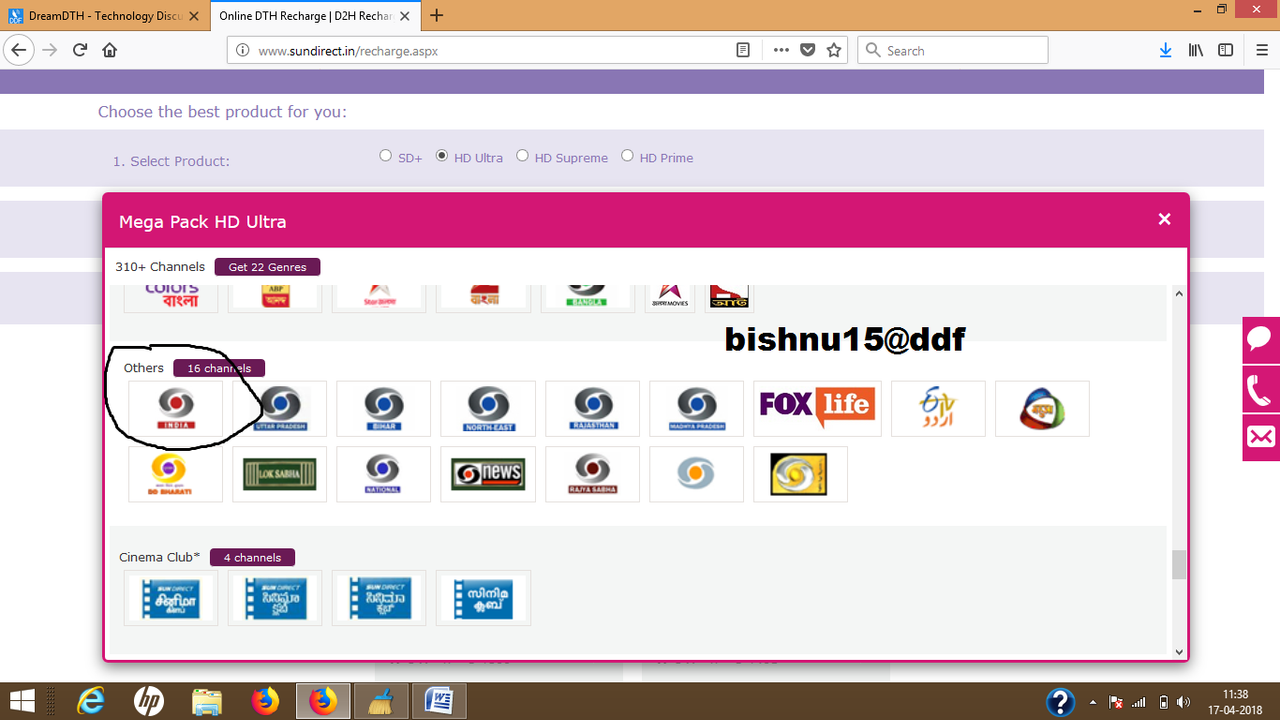This screenshot has height=720, width=1280.
Task: Toggle reader view in the address bar
Action: click(743, 50)
